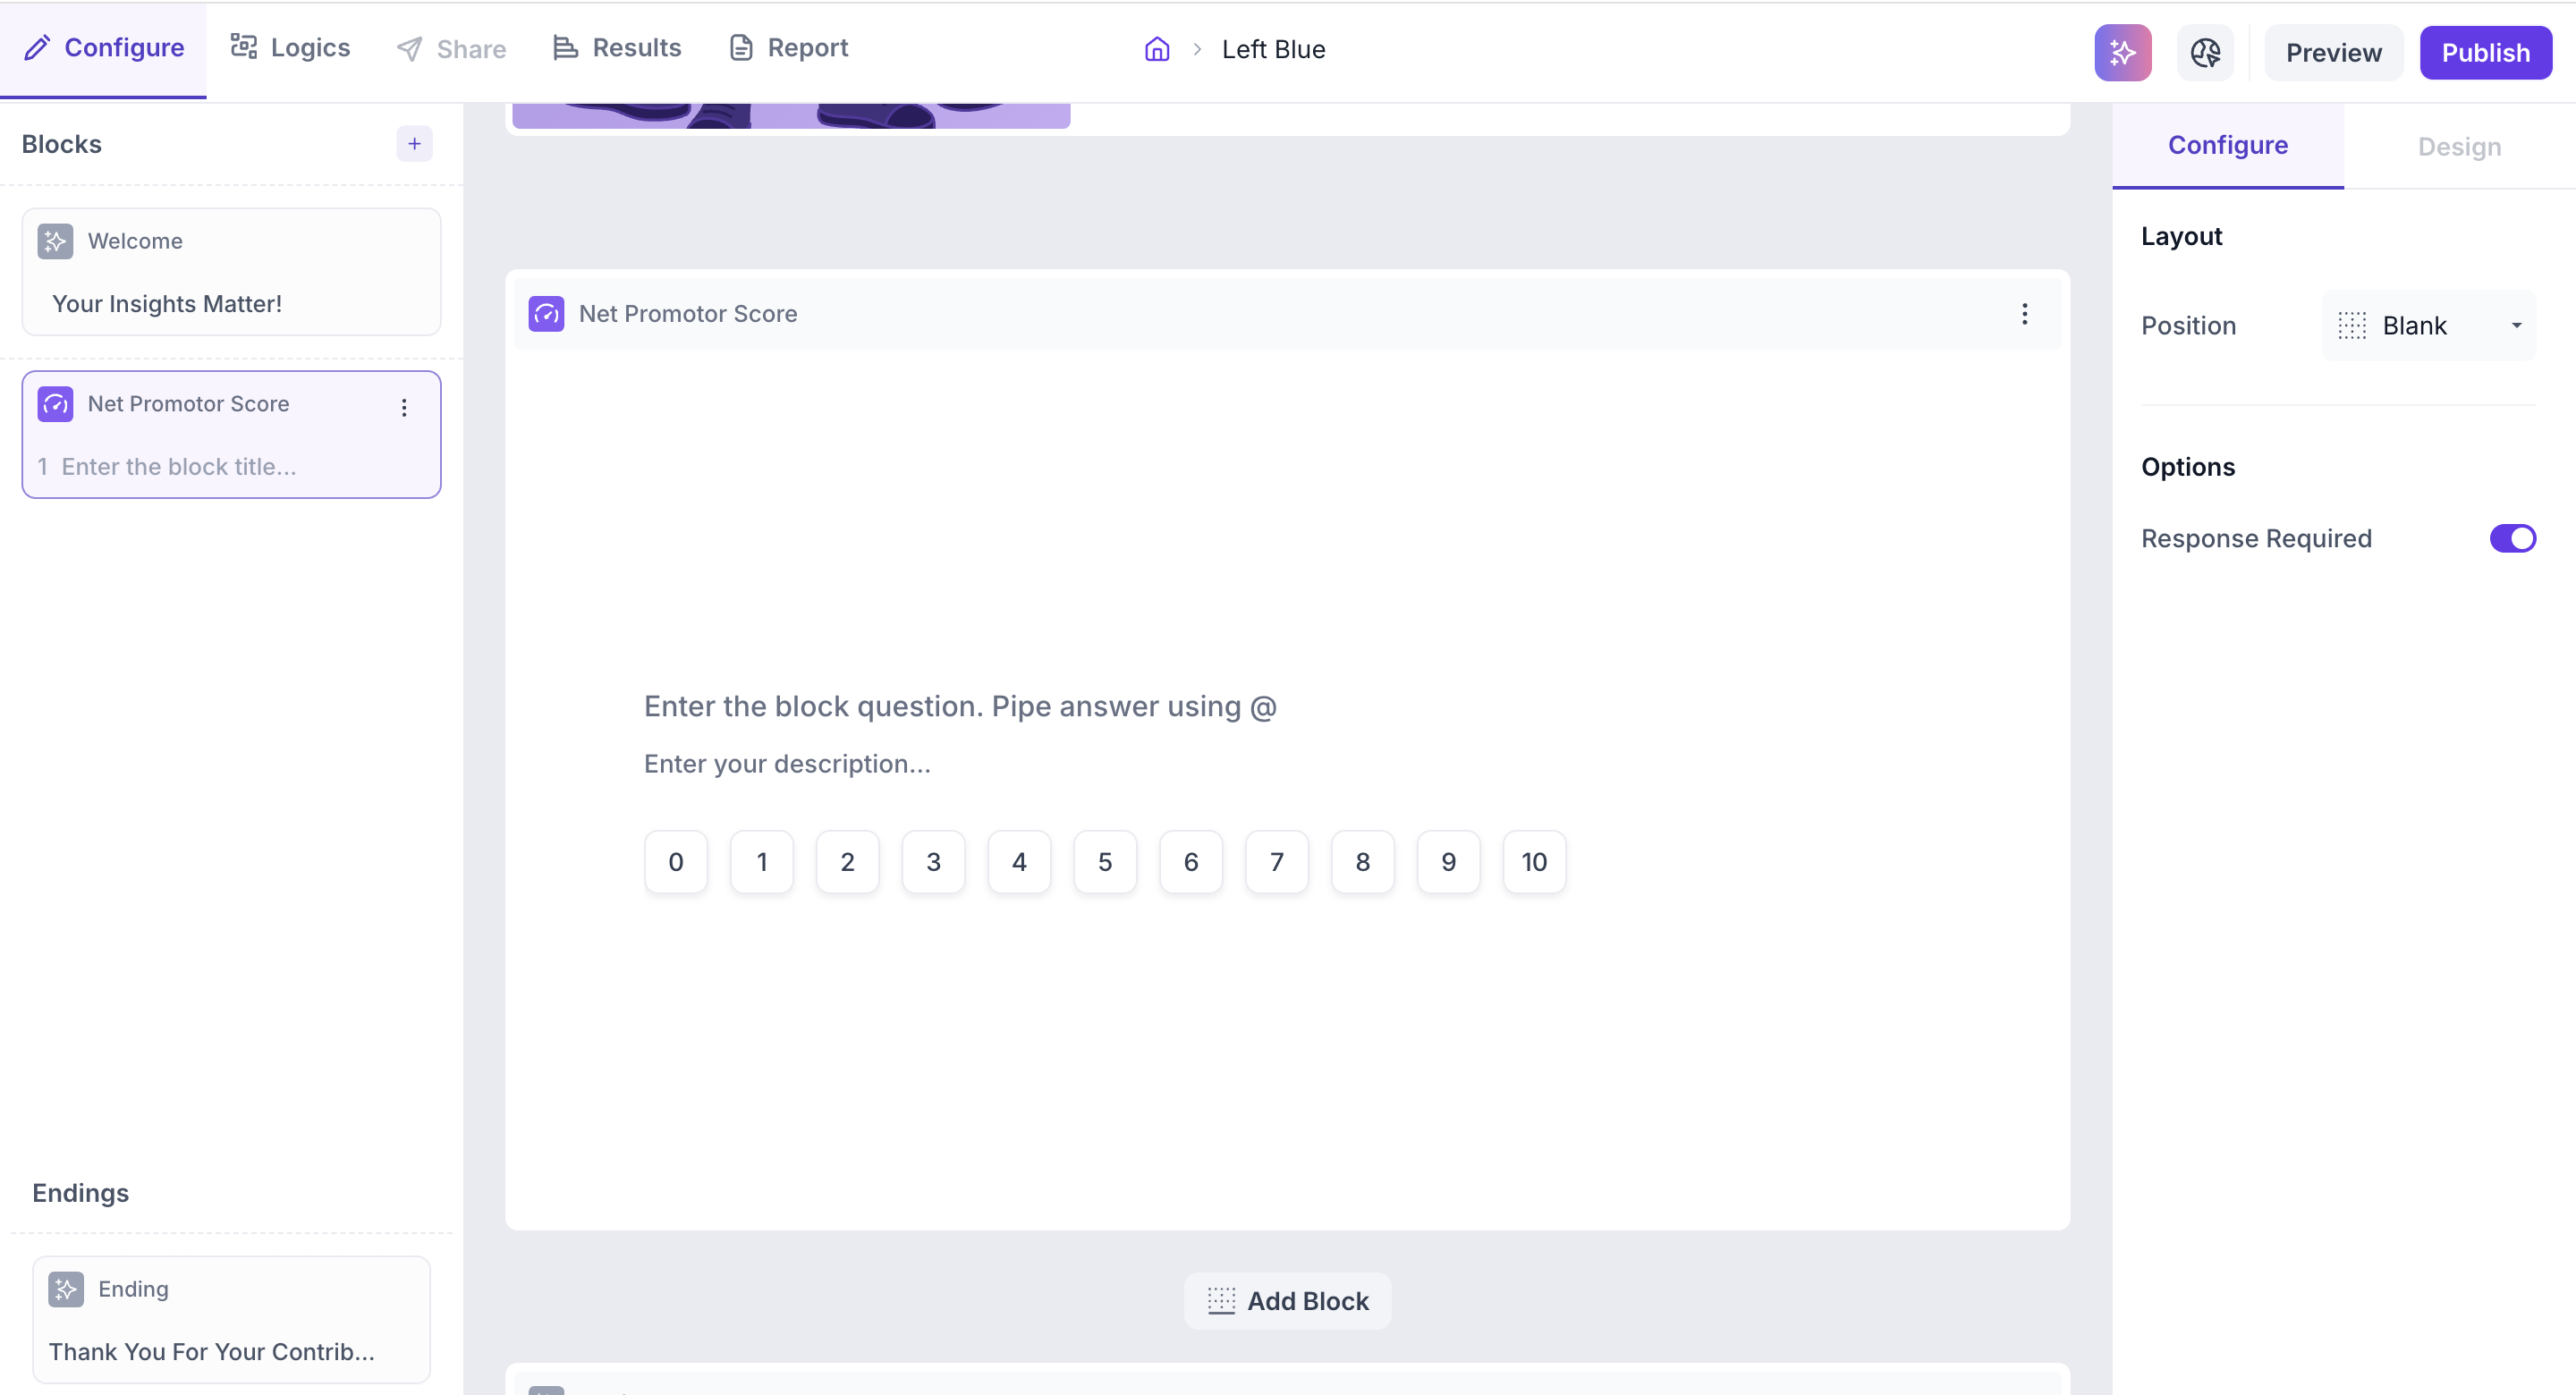Click the Welcome block sparkle icon
Screen dimensions: 2576x1395
click(55, 241)
